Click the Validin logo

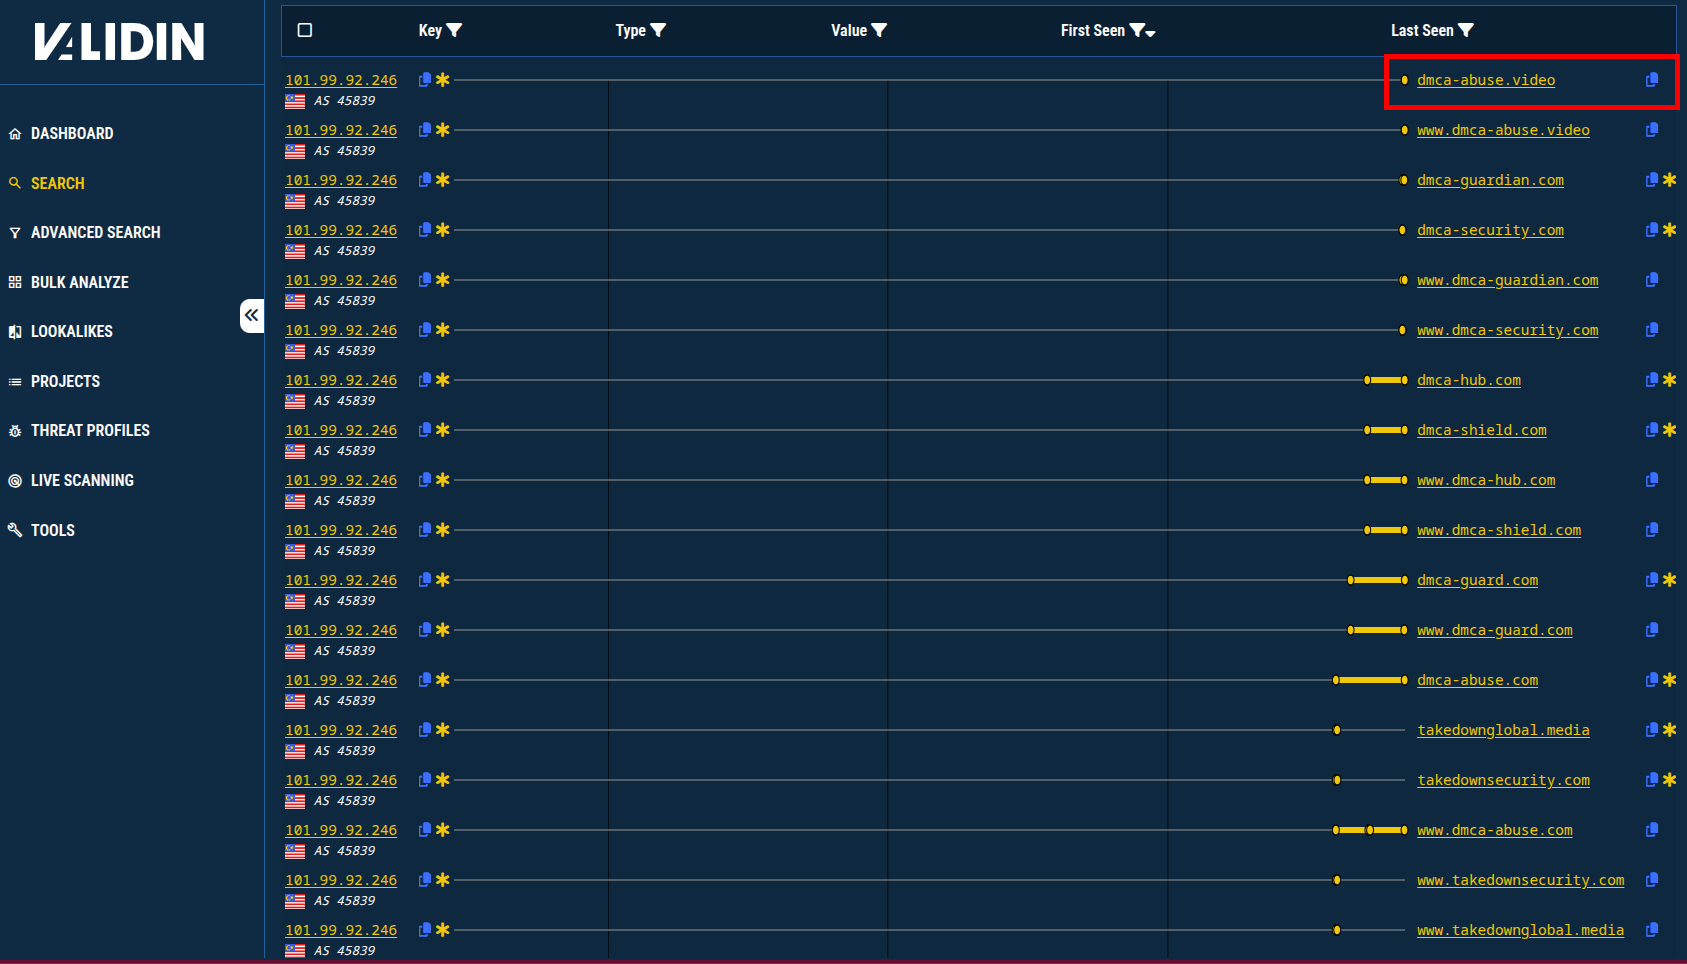(x=119, y=42)
